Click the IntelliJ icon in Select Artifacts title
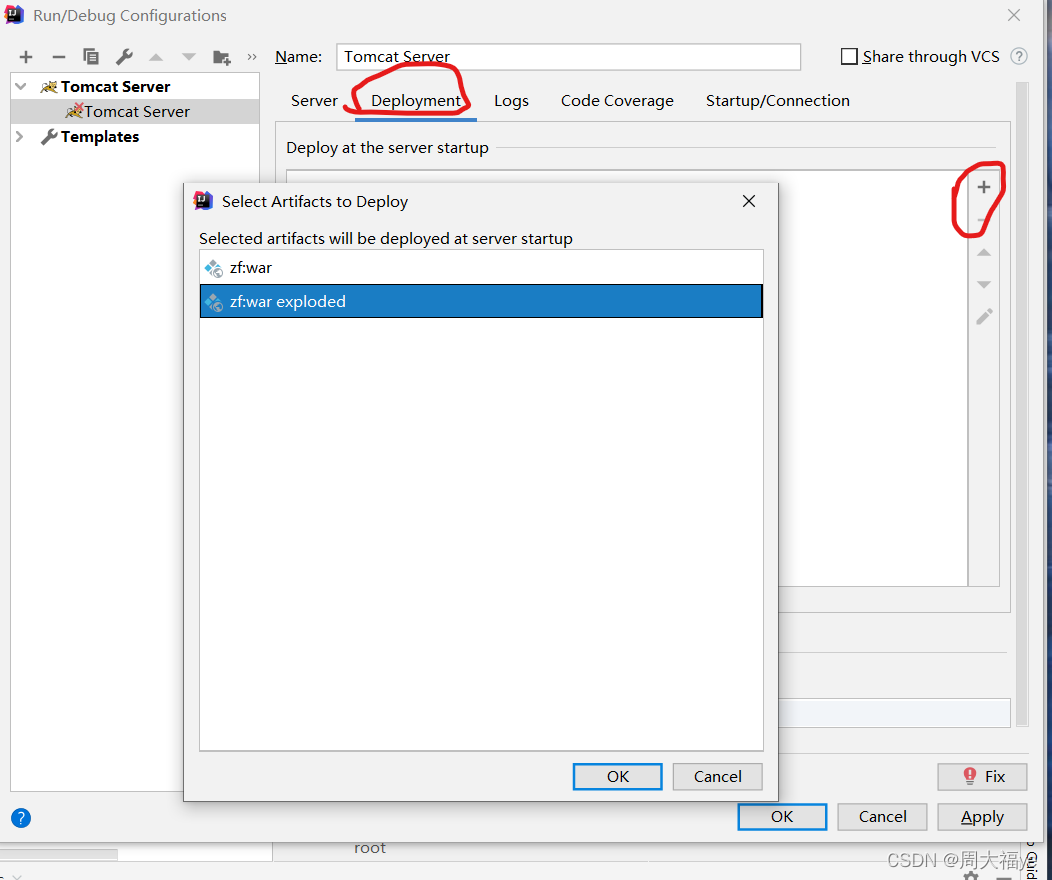The image size is (1052, 880). tap(203, 201)
